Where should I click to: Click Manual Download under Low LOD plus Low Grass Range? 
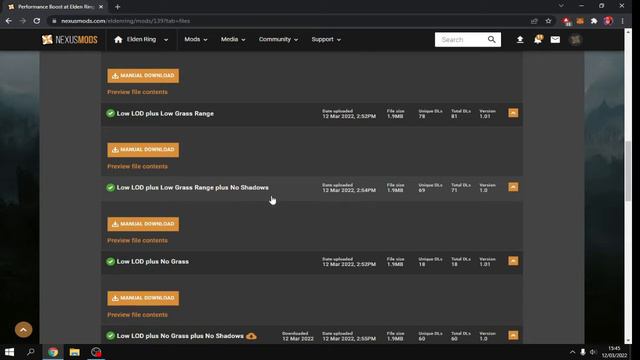pyautogui.click(x=143, y=150)
